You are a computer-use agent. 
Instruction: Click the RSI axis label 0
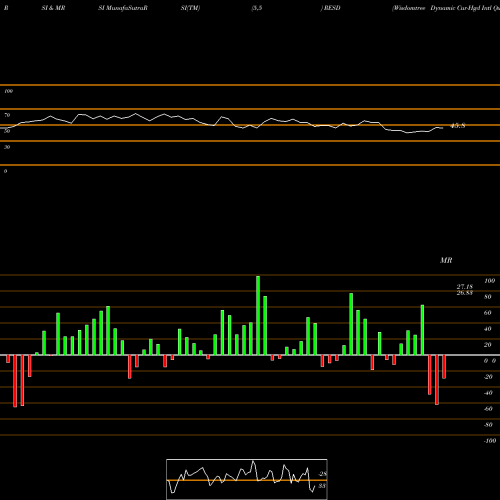[x=5, y=171]
